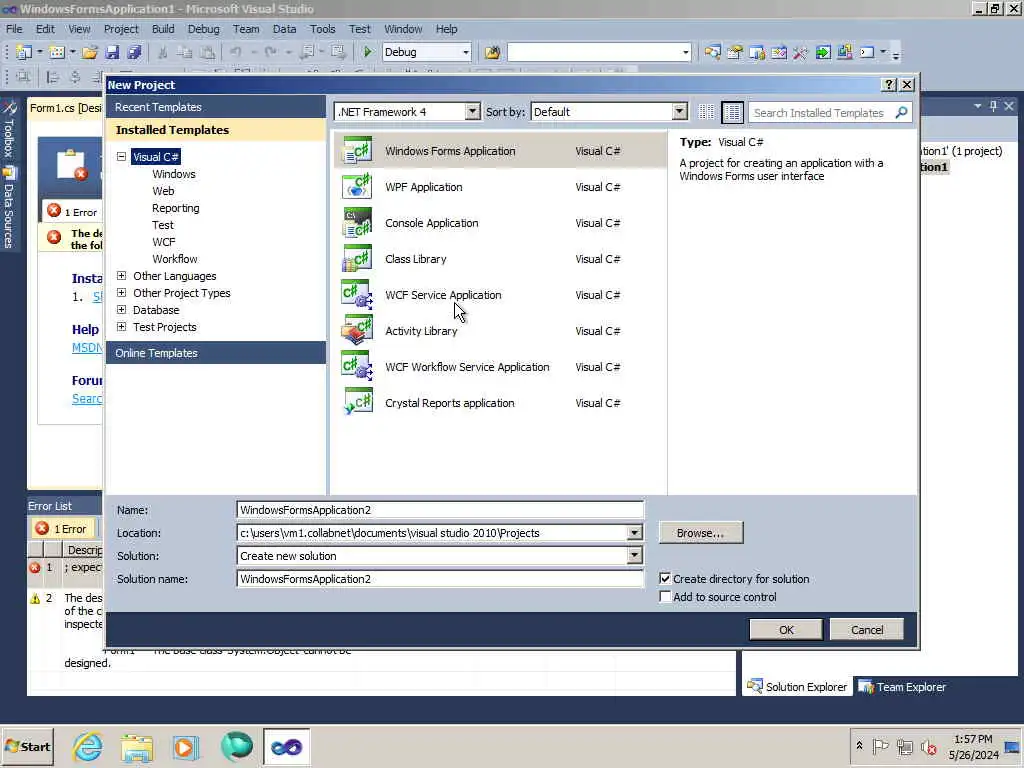Click the Visual Studio taskbar icon
This screenshot has width=1024, height=768.
(287, 746)
